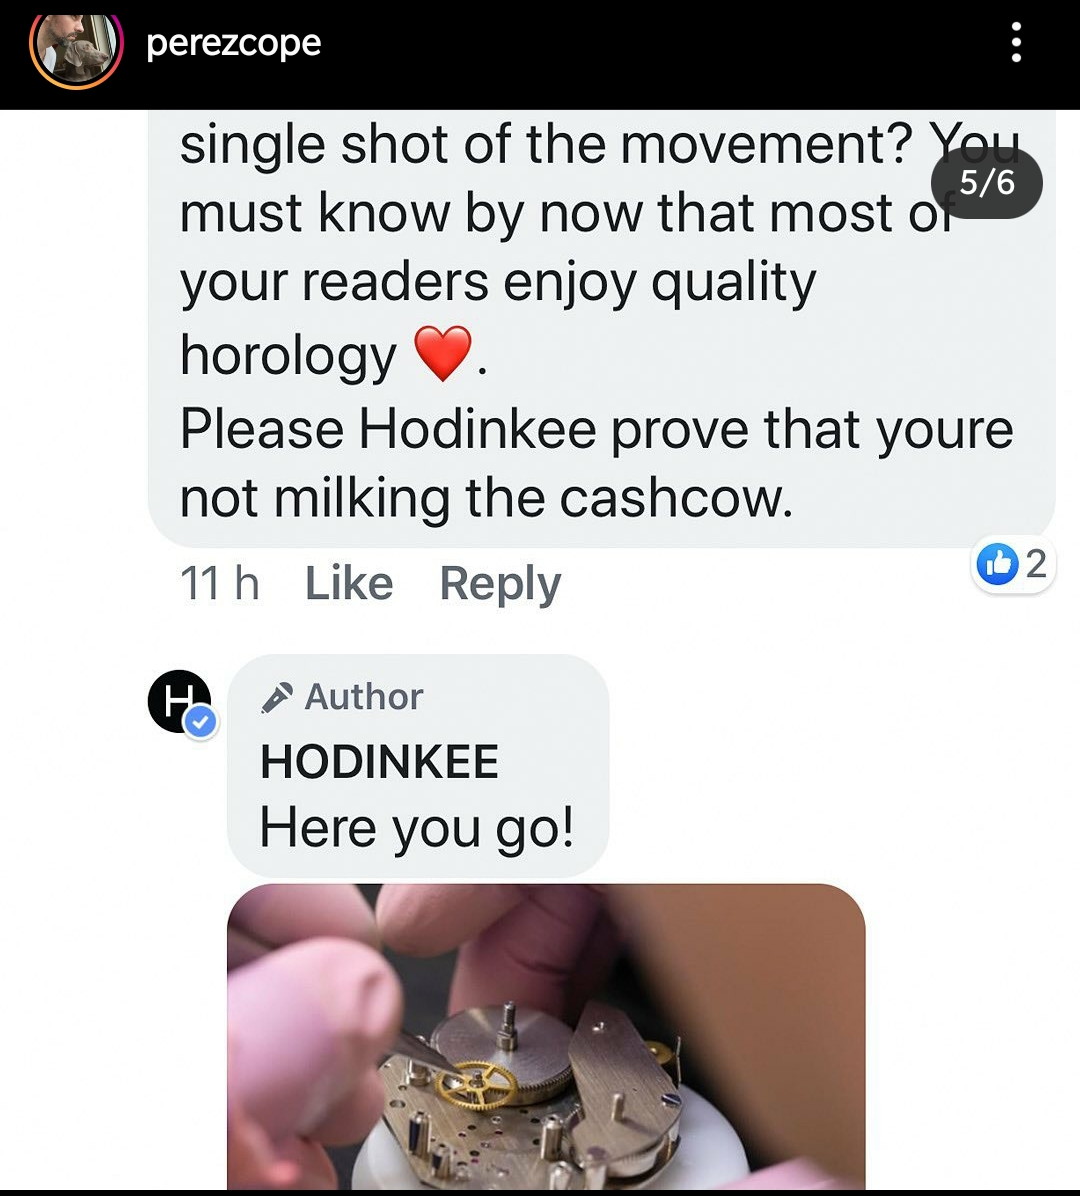Tap the HODINKEE round H avatar

[x=179, y=700]
